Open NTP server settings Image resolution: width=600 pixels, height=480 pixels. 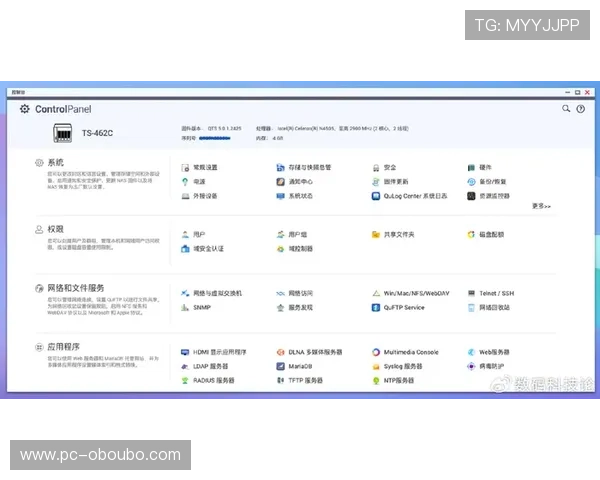pyautogui.click(x=398, y=381)
